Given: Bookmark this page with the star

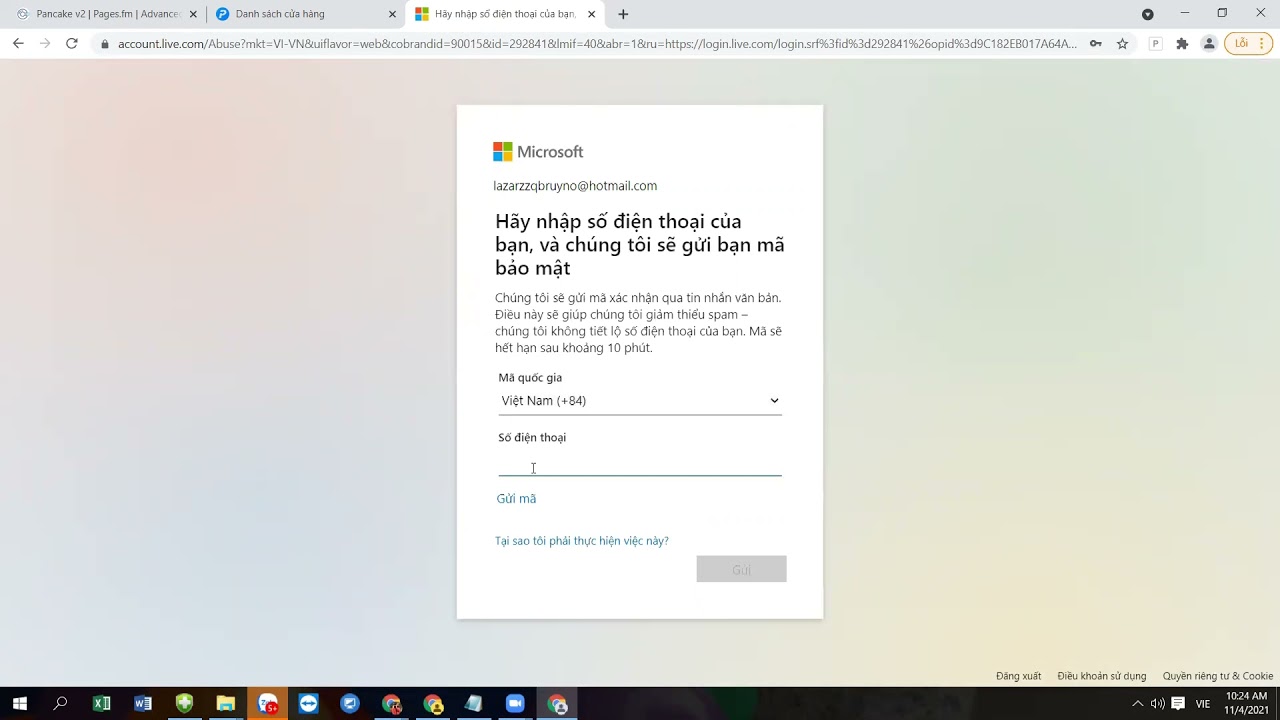Looking at the screenshot, I should (x=1123, y=44).
